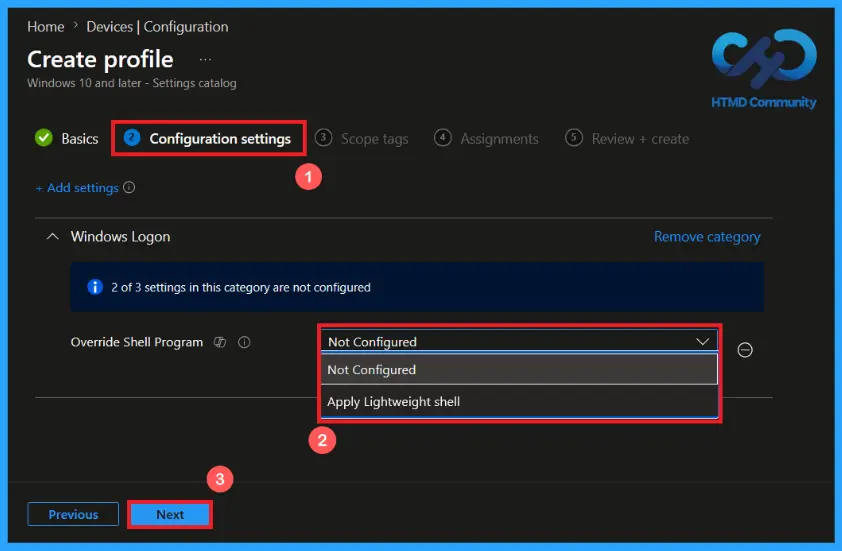Image resolution: width=842 pixels, height=551 pixels.
Task: Collapse the Windows Logon category
Action: click(53, 236)
